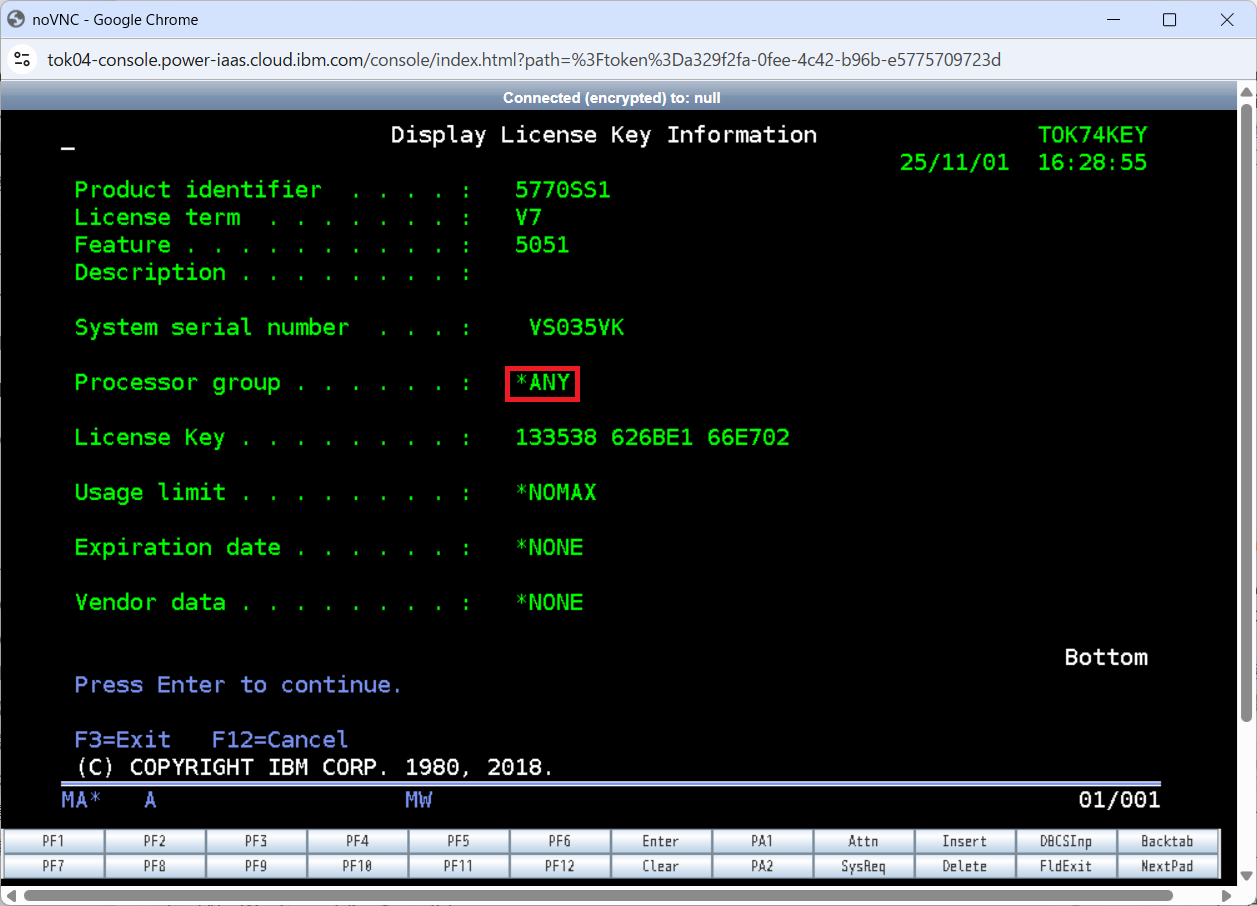Screen dimensions: 1257x906
Task: Click the PF8 function key button
Action: click(155, 866)
